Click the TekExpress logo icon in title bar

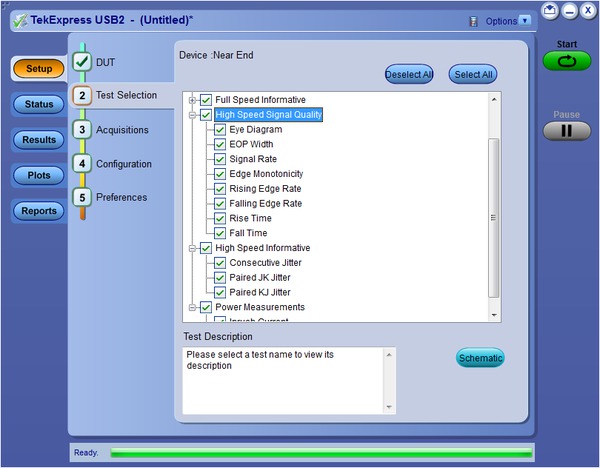pos(19,21)
